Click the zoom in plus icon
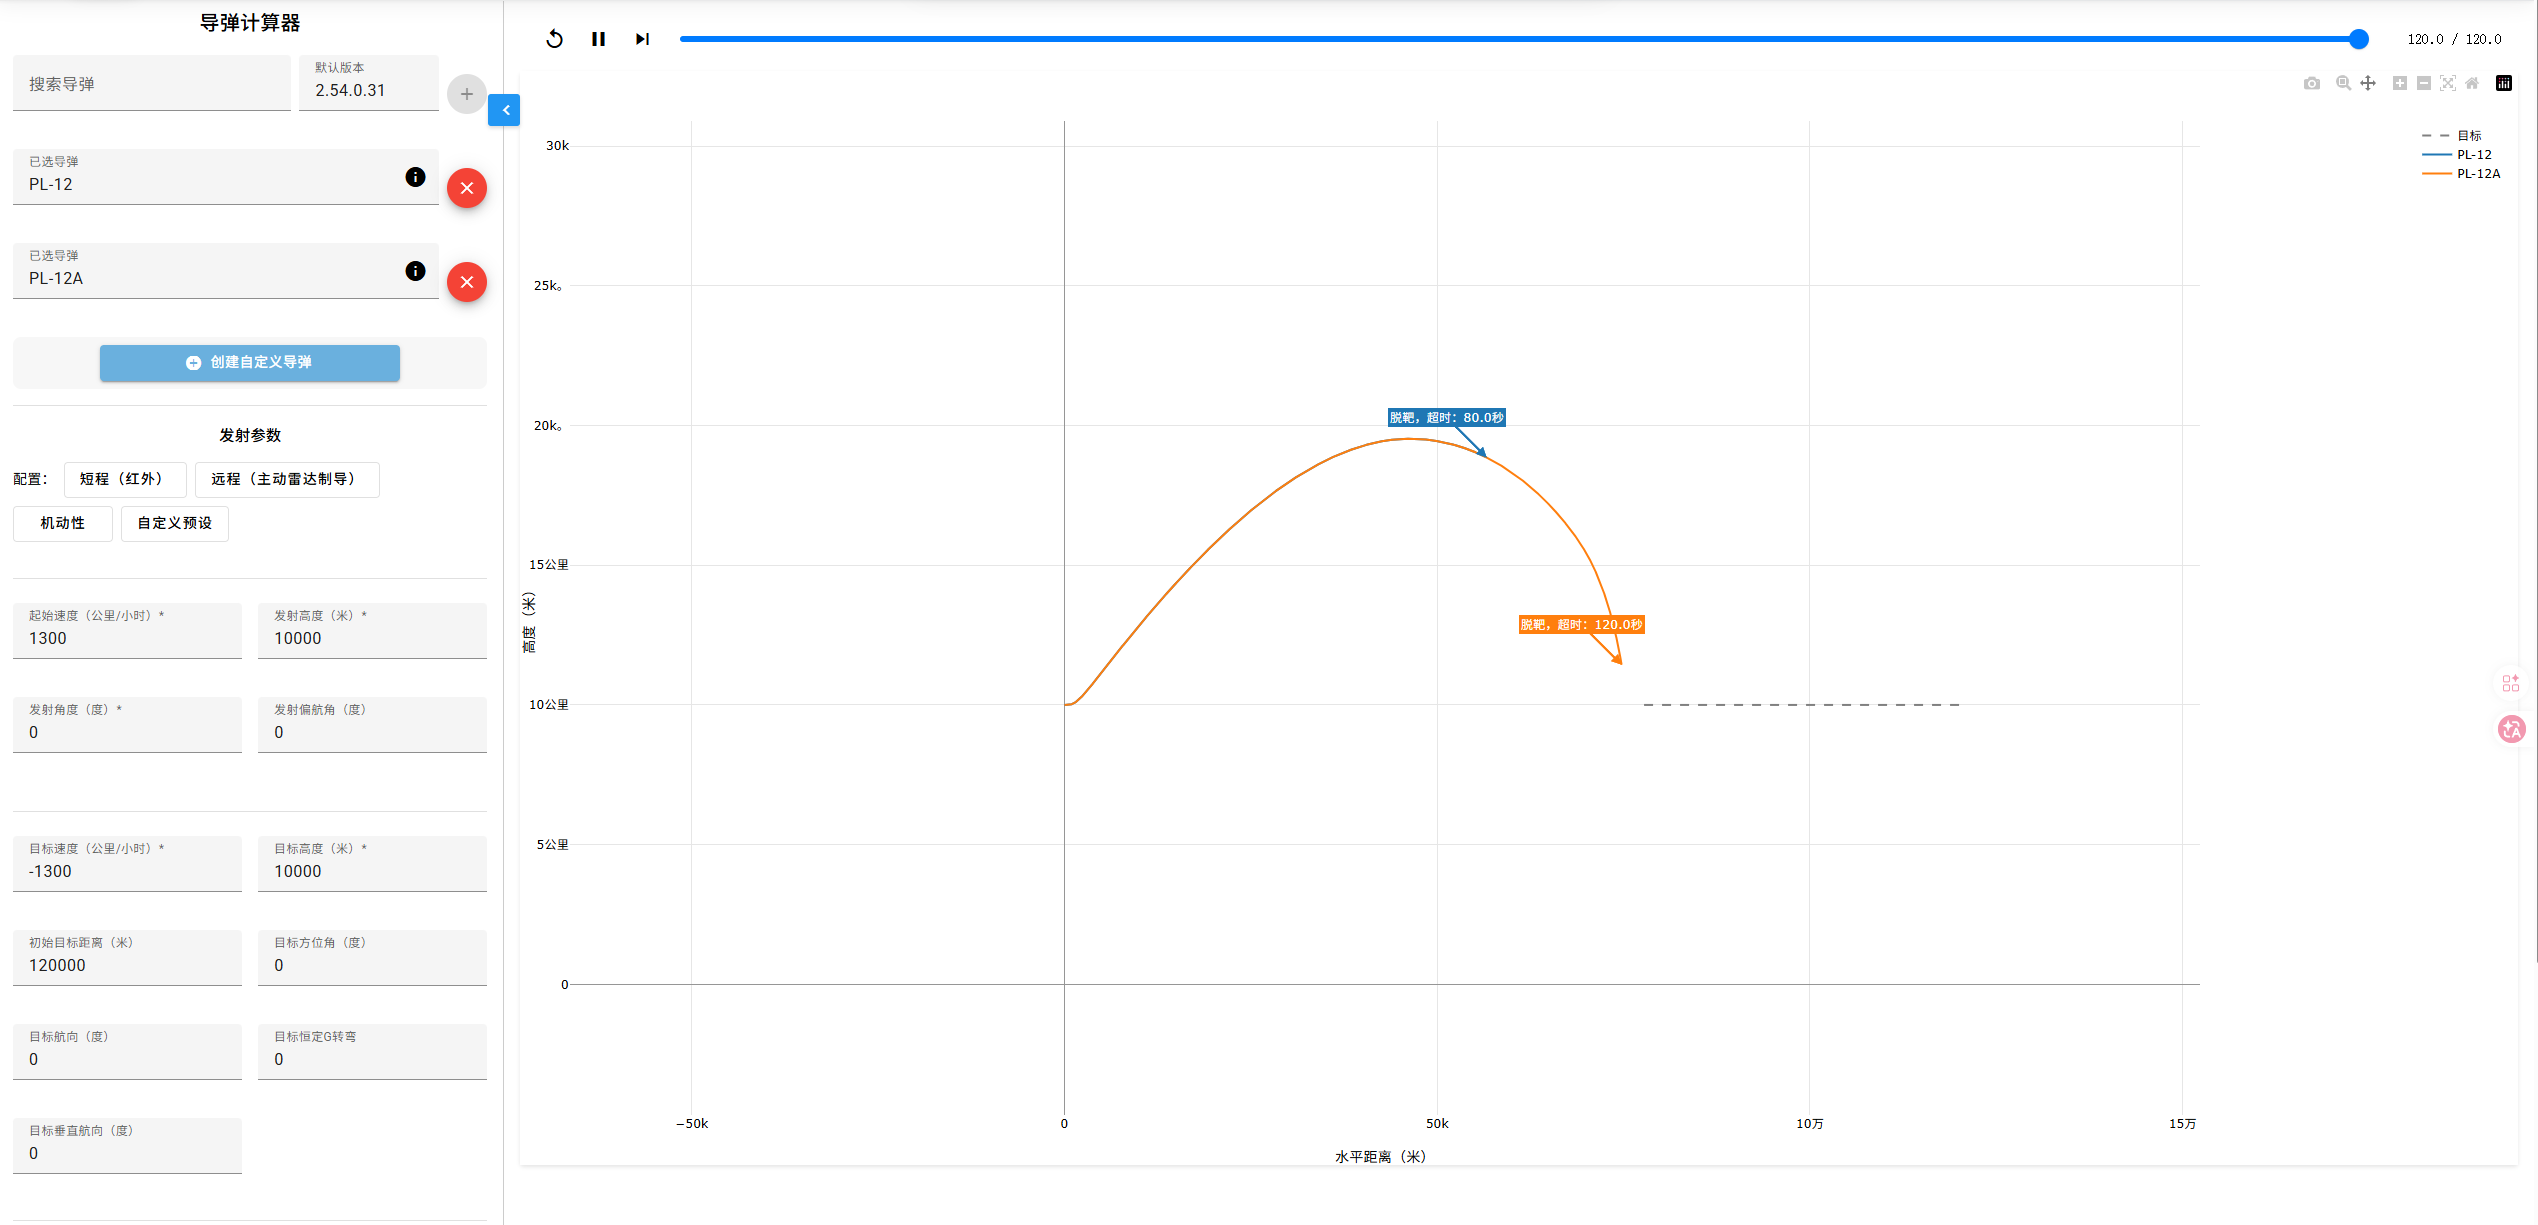The image size is (2538, 1225). 2399,83
